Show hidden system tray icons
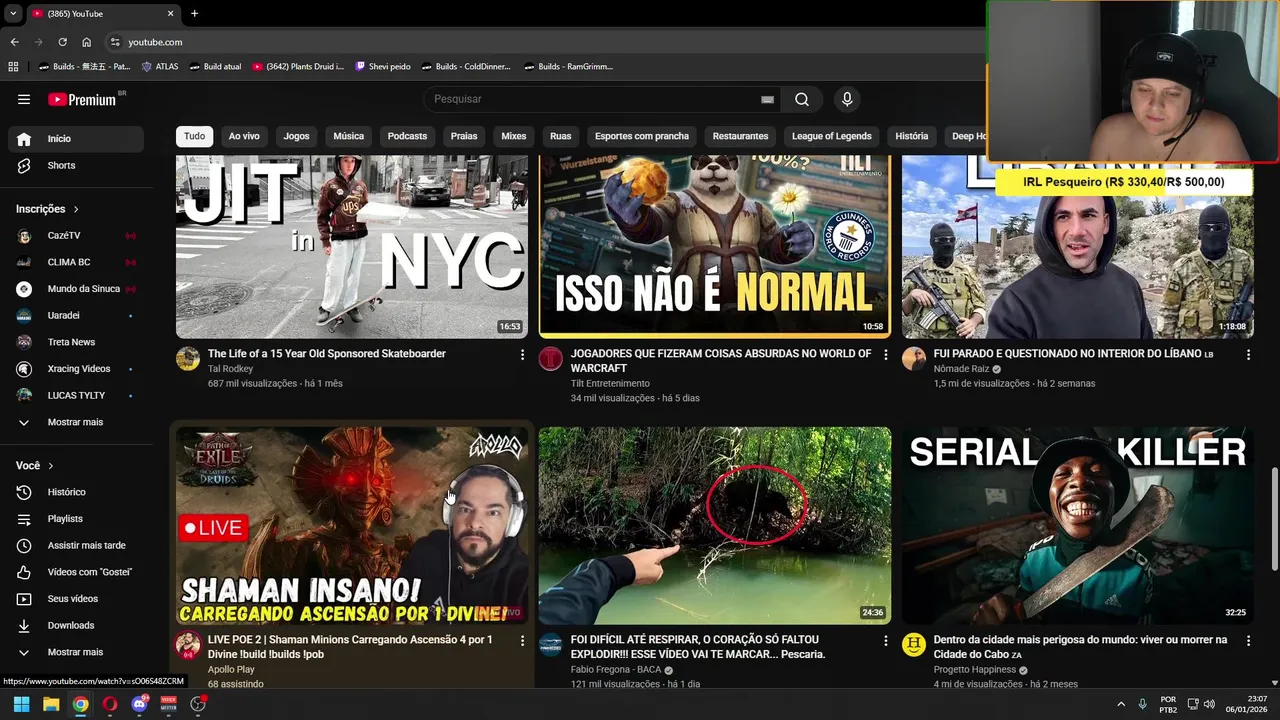Image resolution: width=1280 pixels, height=720 pixels. tap(1120, 704)
